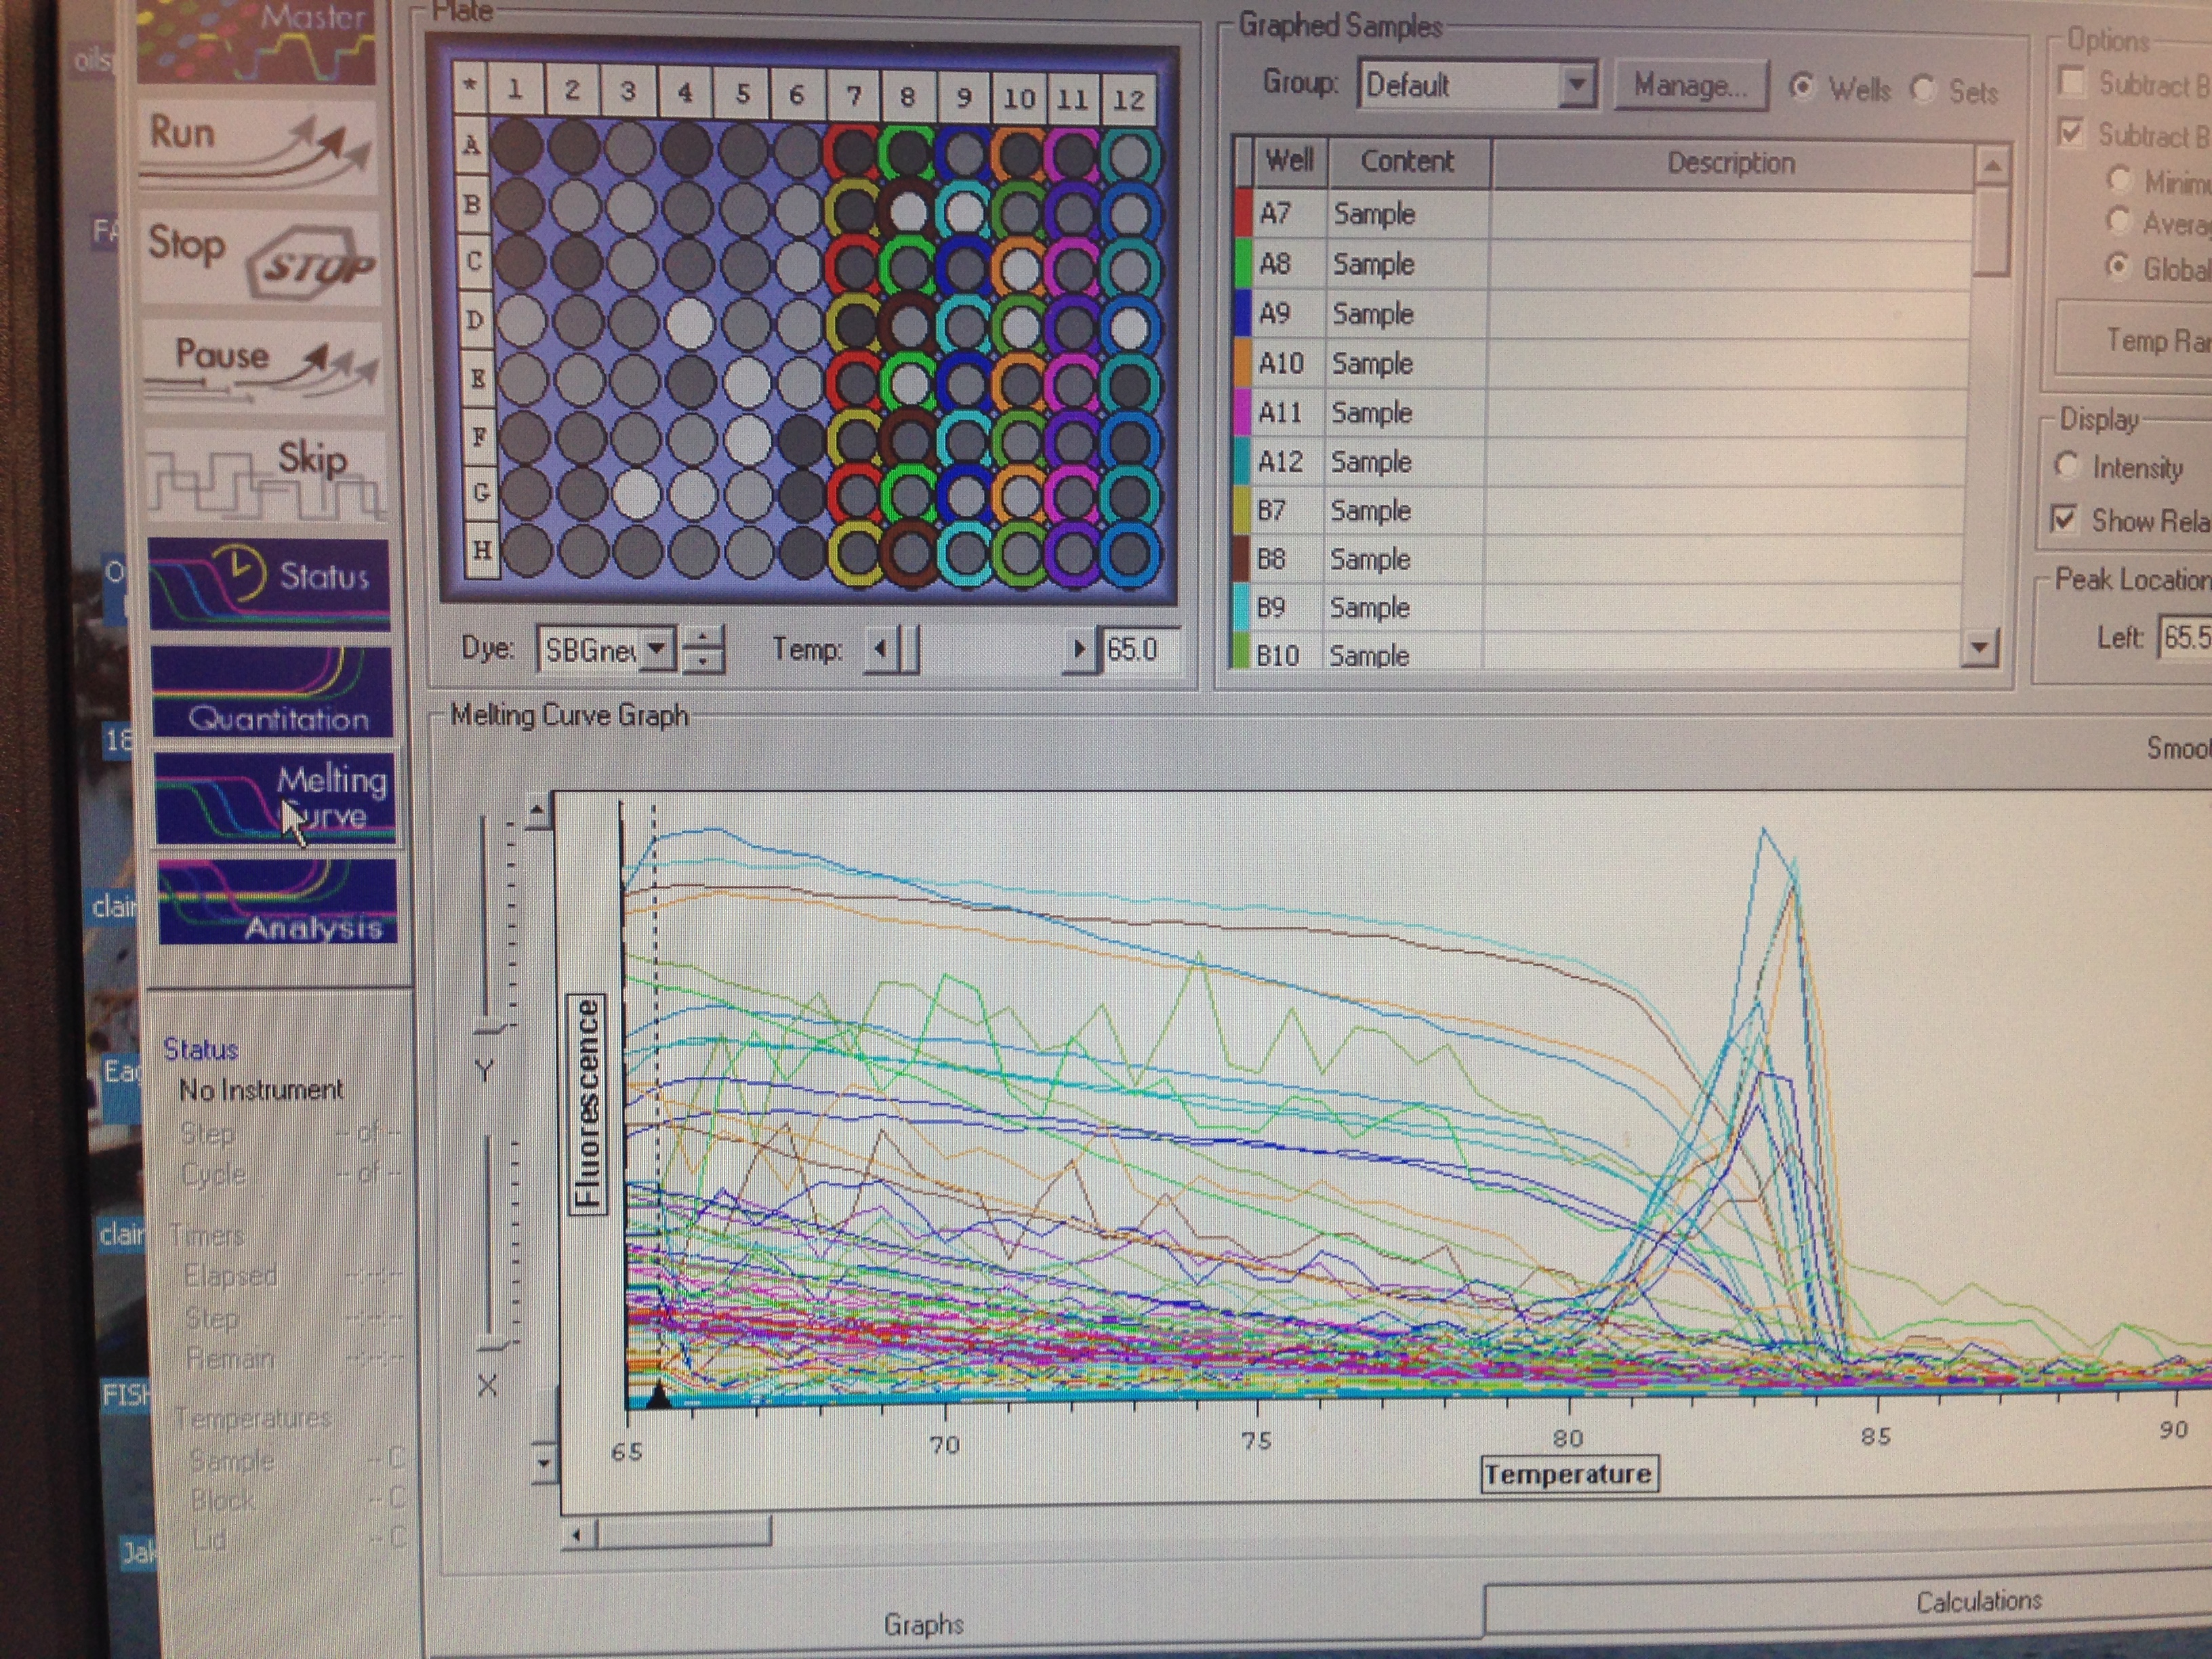This screenshot has width=2212, height=1659.
Task: Tick the first Subtract checkbox in Options
Action: (2072, 82)
